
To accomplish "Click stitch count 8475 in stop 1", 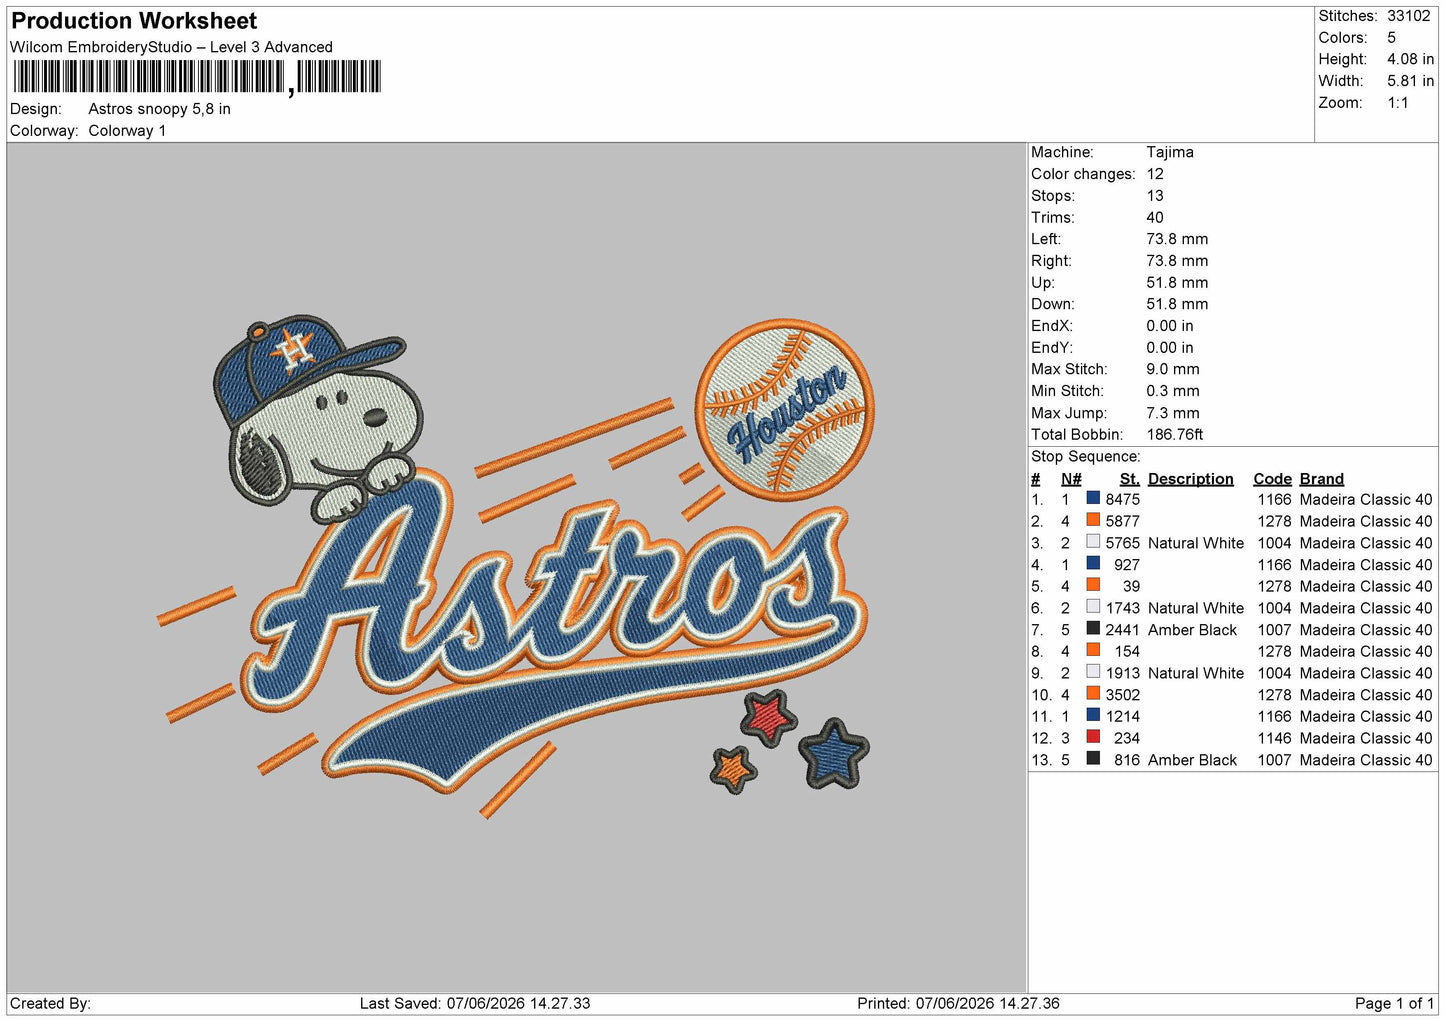I will pyautogui.click(x=1122, y=499).
